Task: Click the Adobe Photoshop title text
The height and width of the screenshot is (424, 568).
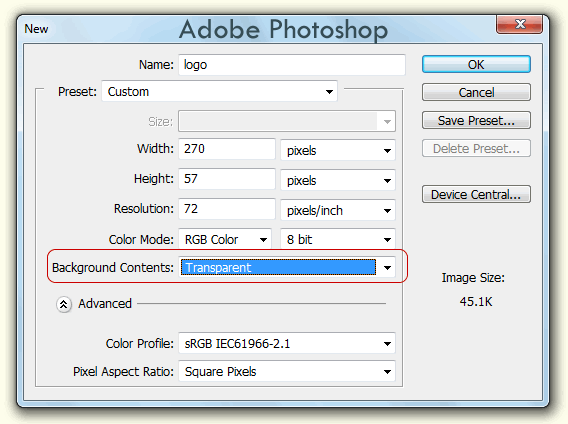Action: [x=284, y=30]
